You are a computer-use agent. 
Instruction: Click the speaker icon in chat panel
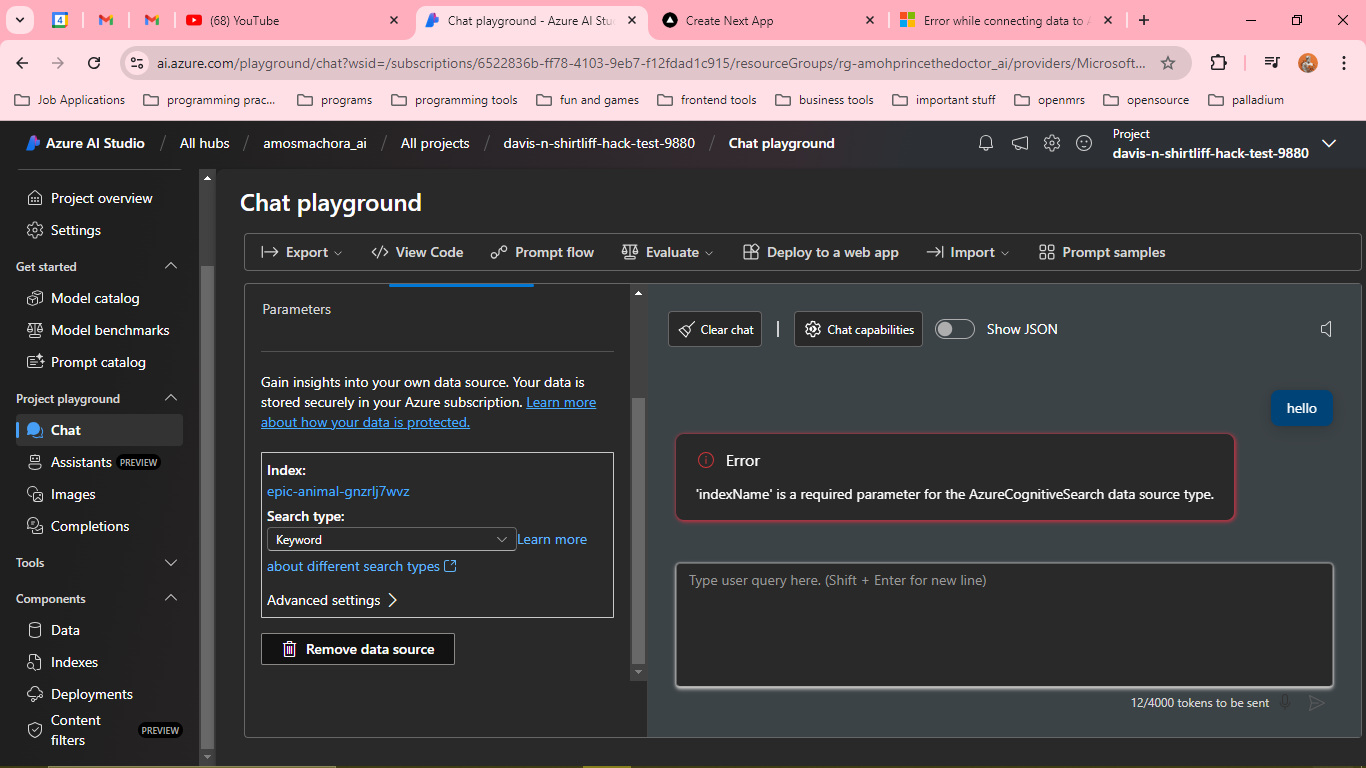(1326, 329)
